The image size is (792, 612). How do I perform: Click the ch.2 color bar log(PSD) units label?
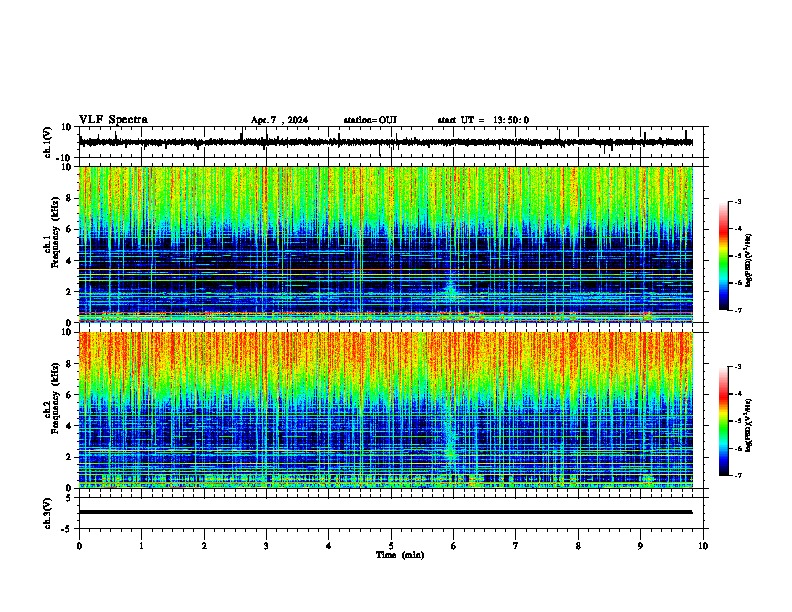click(749, 426)
